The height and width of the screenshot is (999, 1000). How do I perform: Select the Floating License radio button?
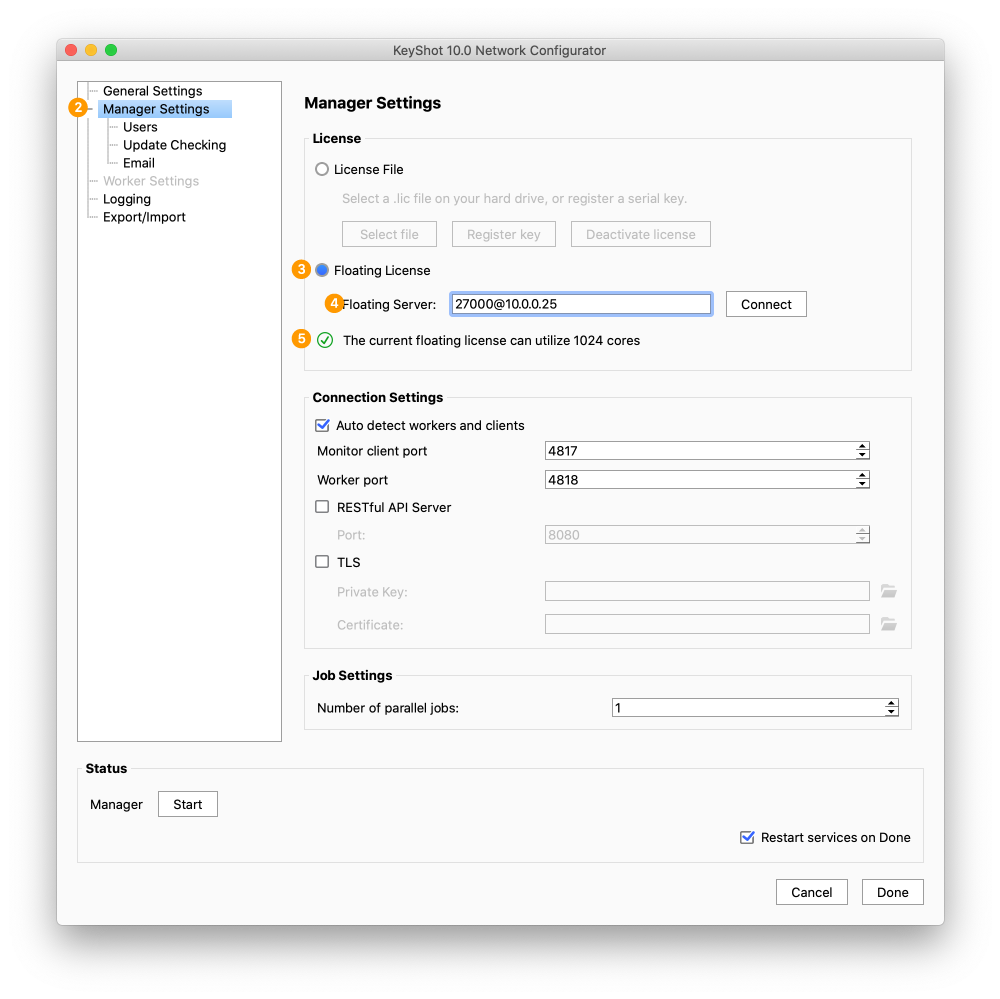click(322, 270)
